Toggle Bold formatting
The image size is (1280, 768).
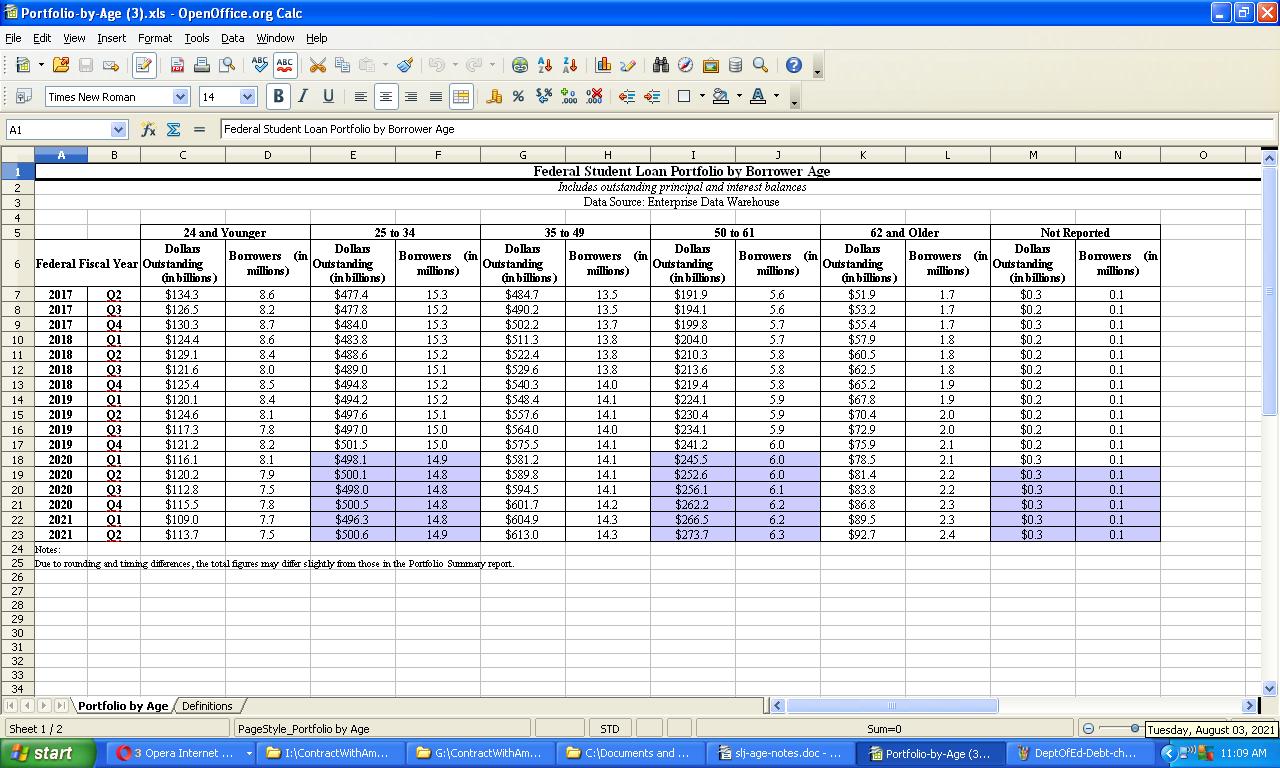[278, 96]
